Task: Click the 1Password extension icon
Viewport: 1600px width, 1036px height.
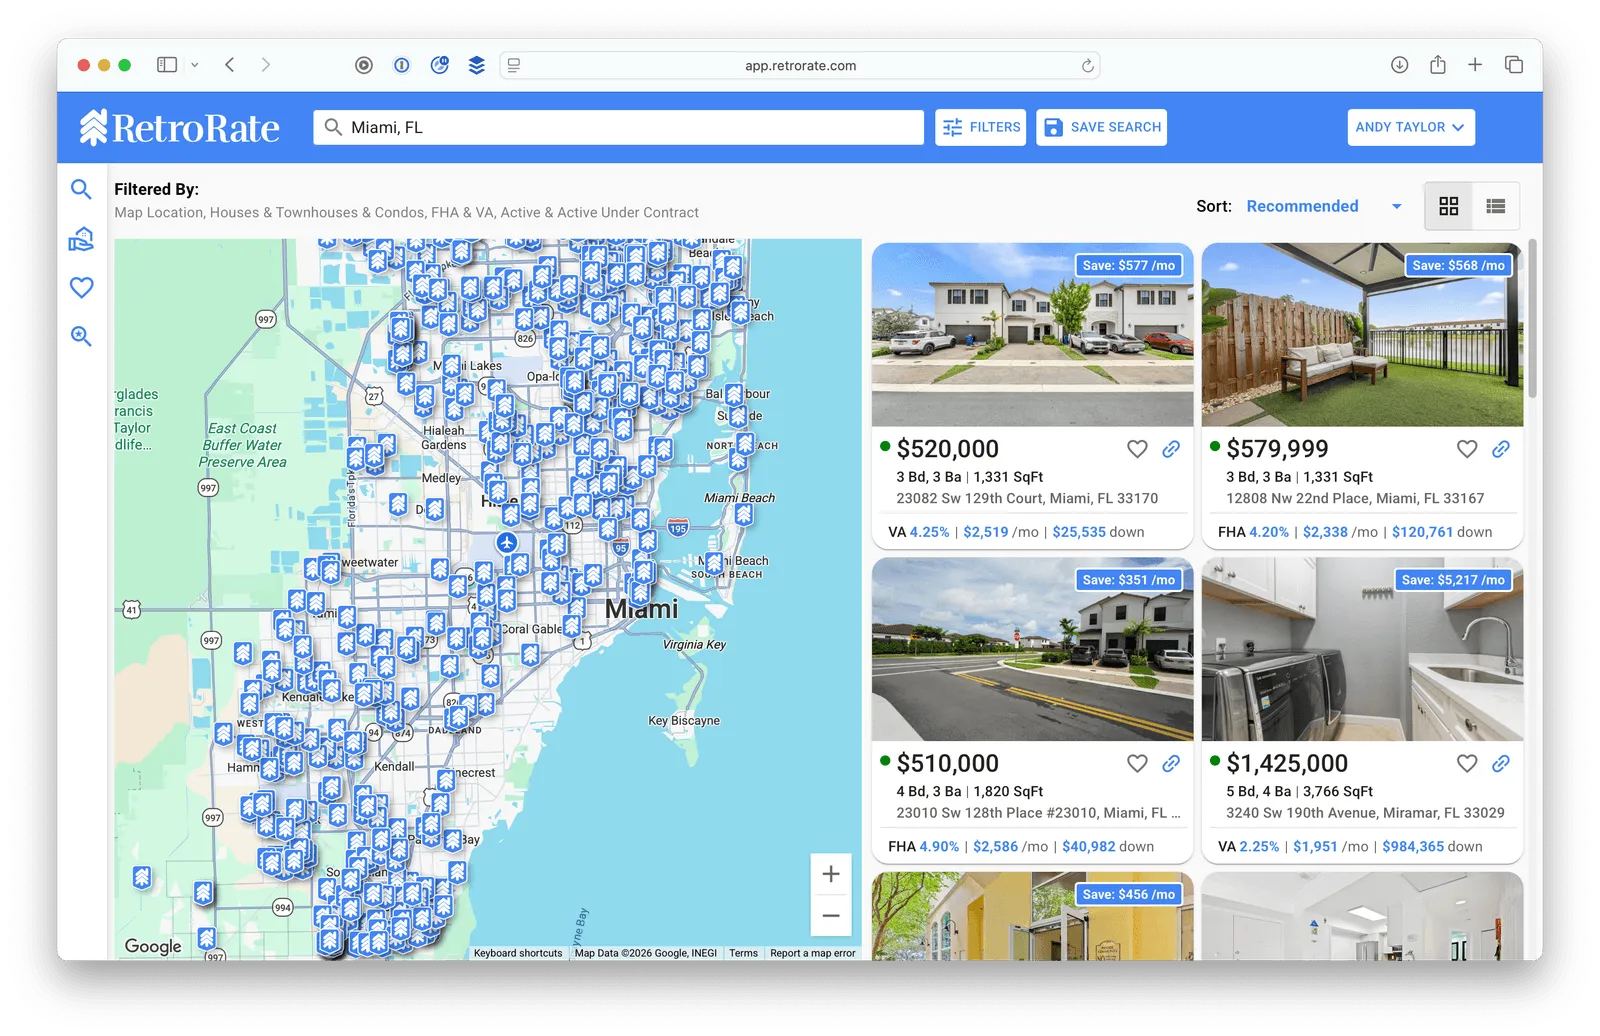Action: coord(402,65)
